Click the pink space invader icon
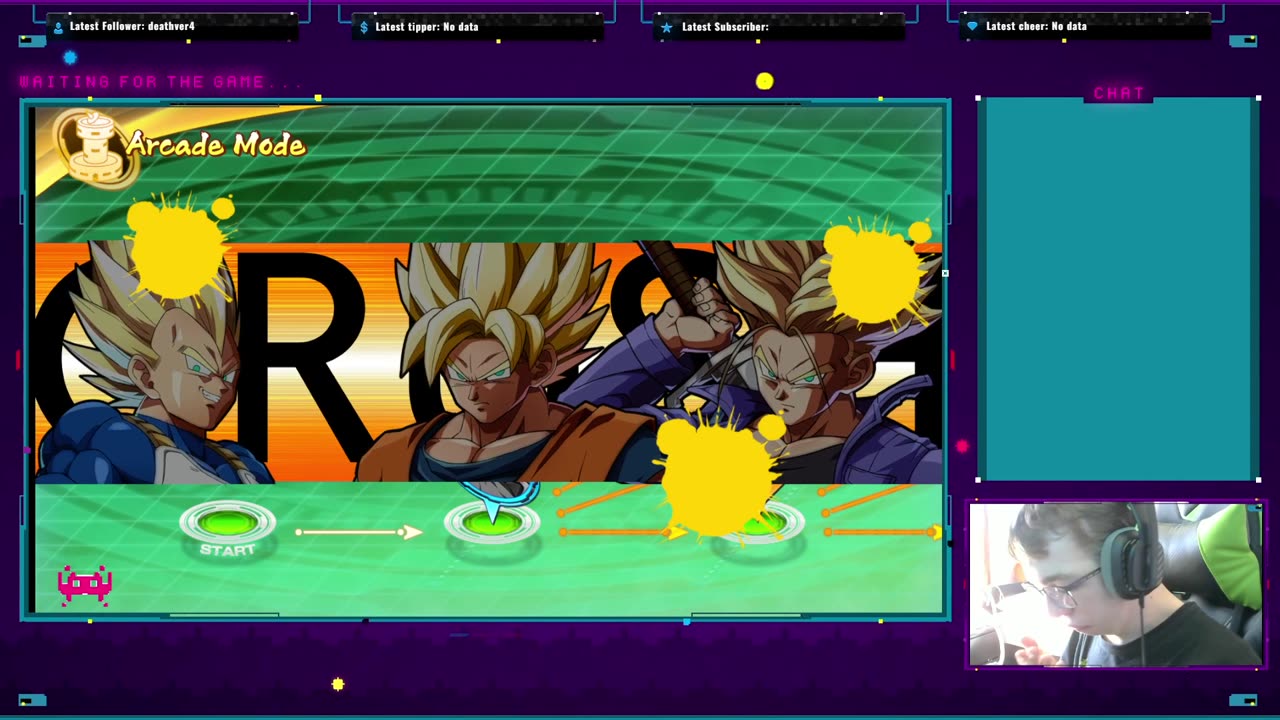This screenshot has width=1280, height=720. click(x=84, y=585)
